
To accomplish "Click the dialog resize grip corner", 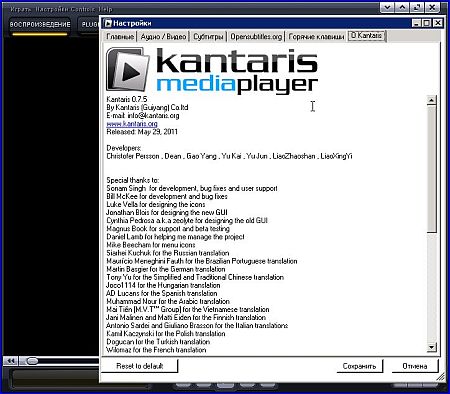I will pos(440,377).
